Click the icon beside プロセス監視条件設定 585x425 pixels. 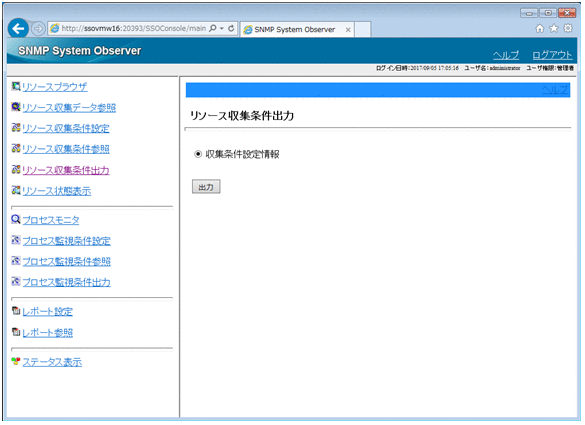16,240
